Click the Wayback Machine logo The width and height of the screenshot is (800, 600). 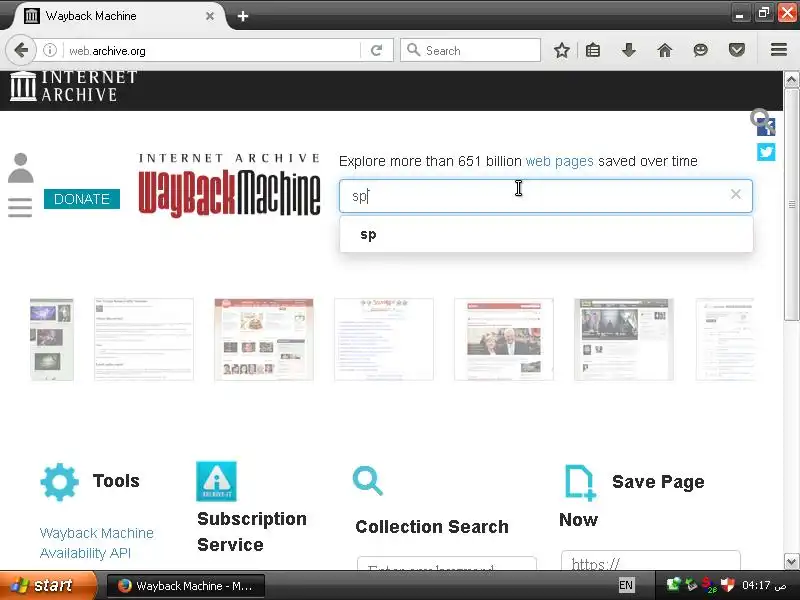click(229, 186)
